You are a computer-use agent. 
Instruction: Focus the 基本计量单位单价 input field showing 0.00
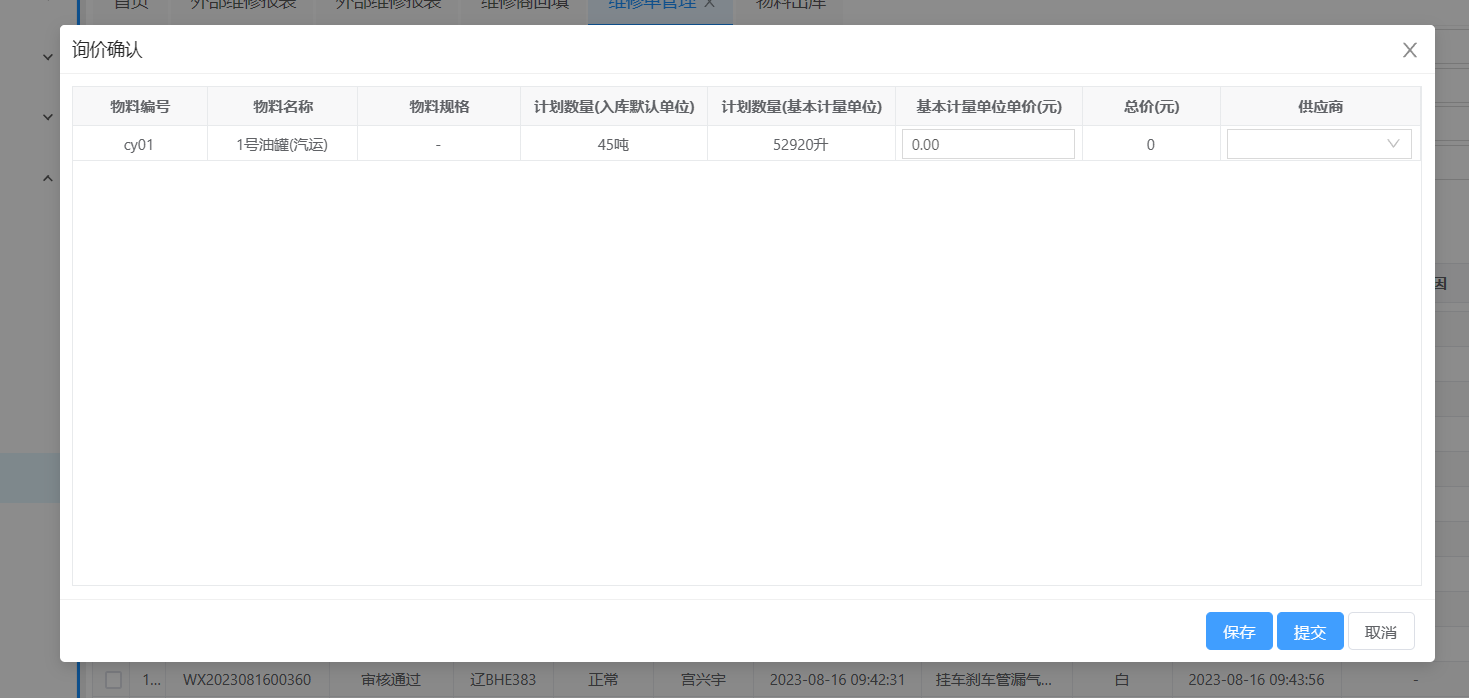pos(987,144)
